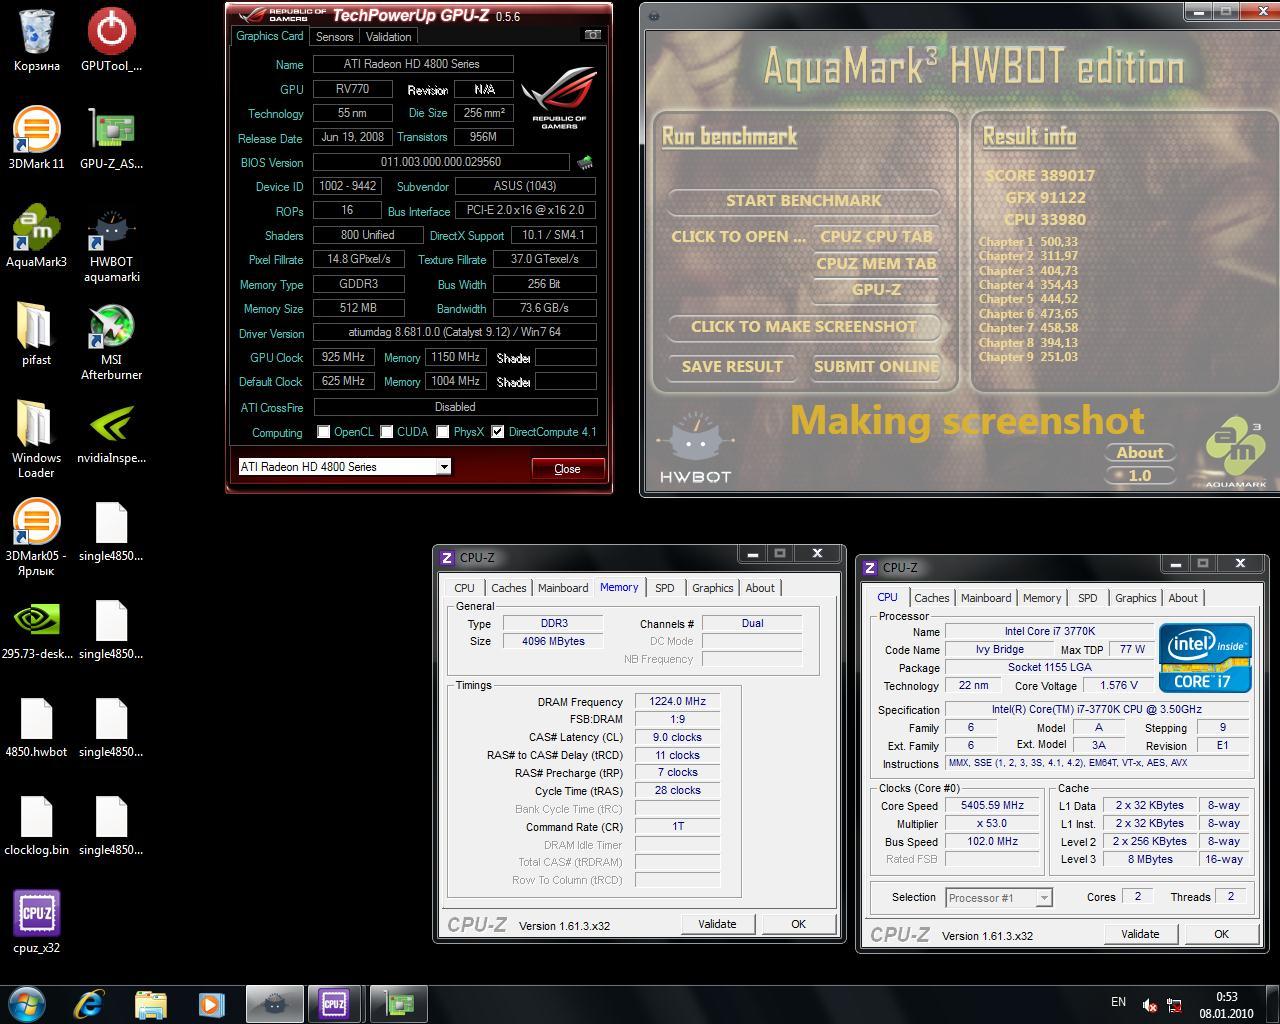This screenshot has height=1024, width=1280.
Task: Expand the ATI Radeon HD 4800 Series dropdown
Action: [x=443, y=467]
